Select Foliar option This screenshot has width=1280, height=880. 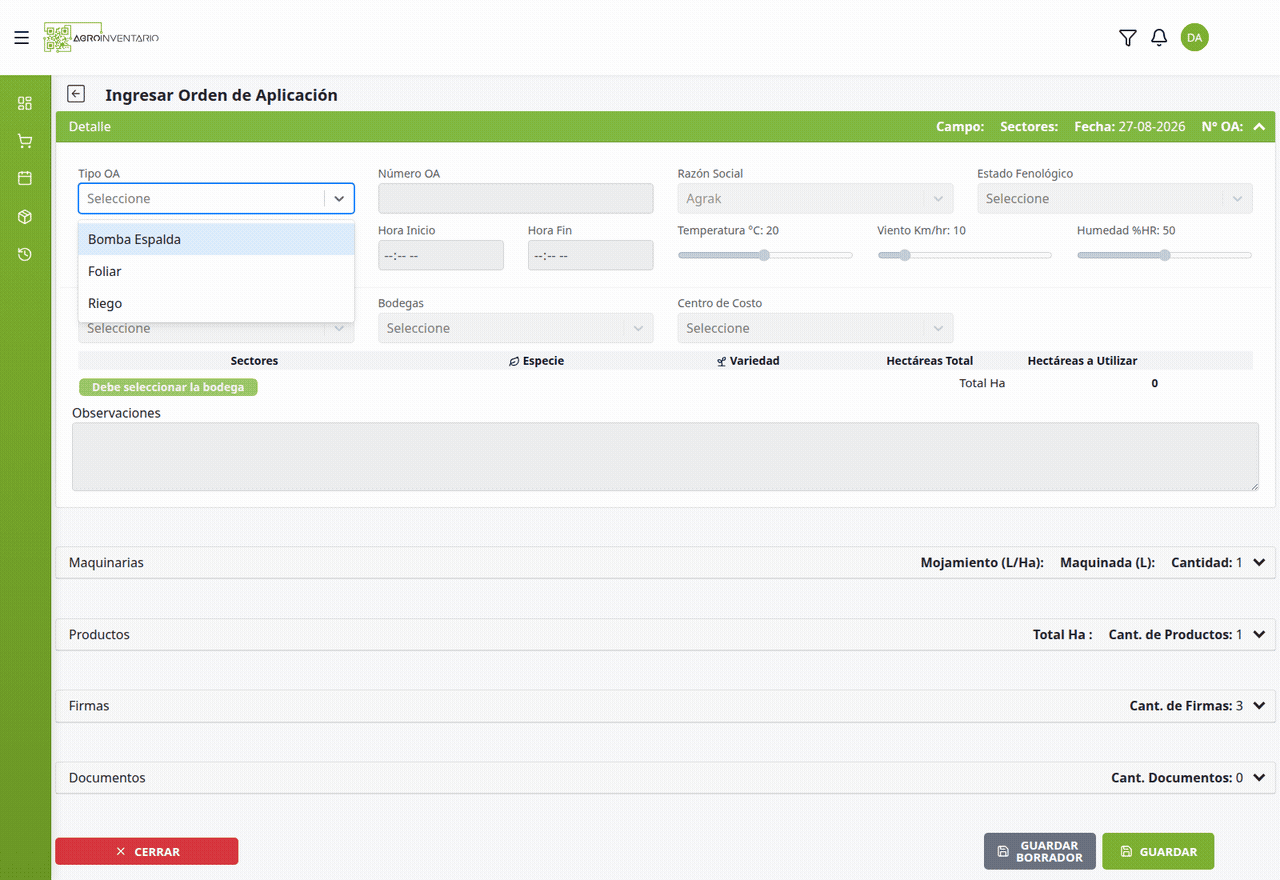216,271
